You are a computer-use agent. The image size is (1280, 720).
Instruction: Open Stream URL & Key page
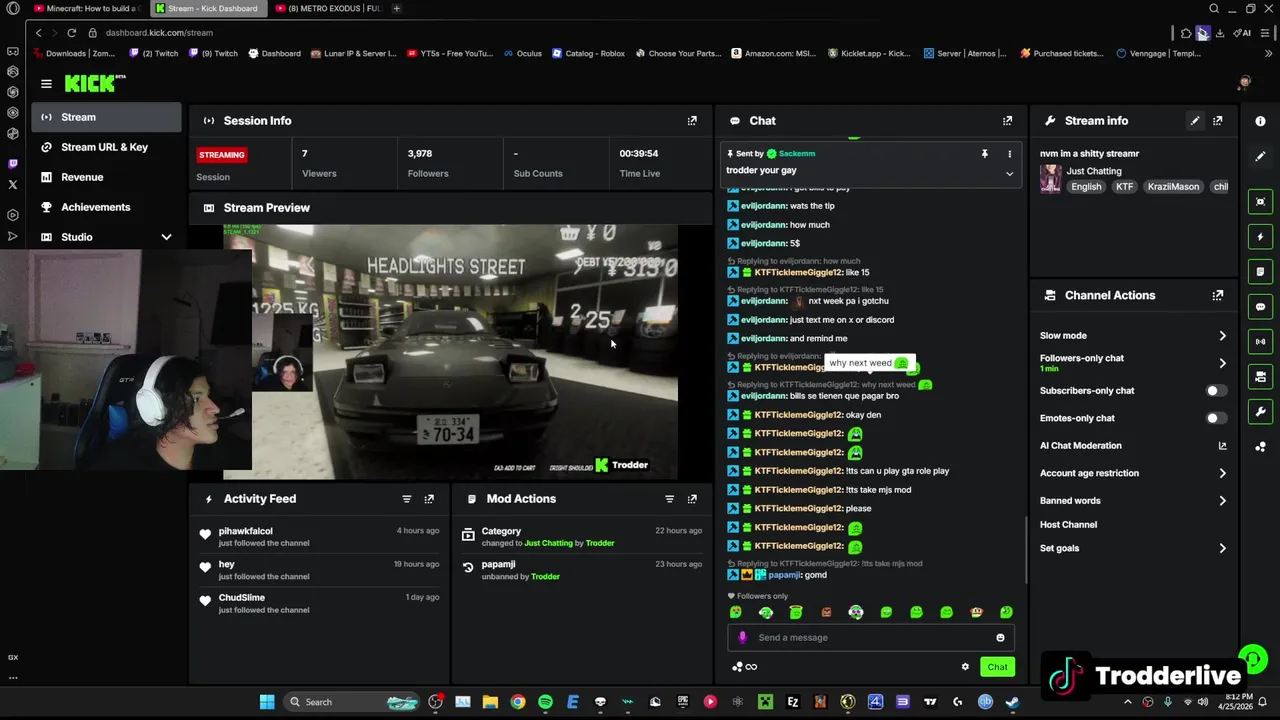(106, 147)
